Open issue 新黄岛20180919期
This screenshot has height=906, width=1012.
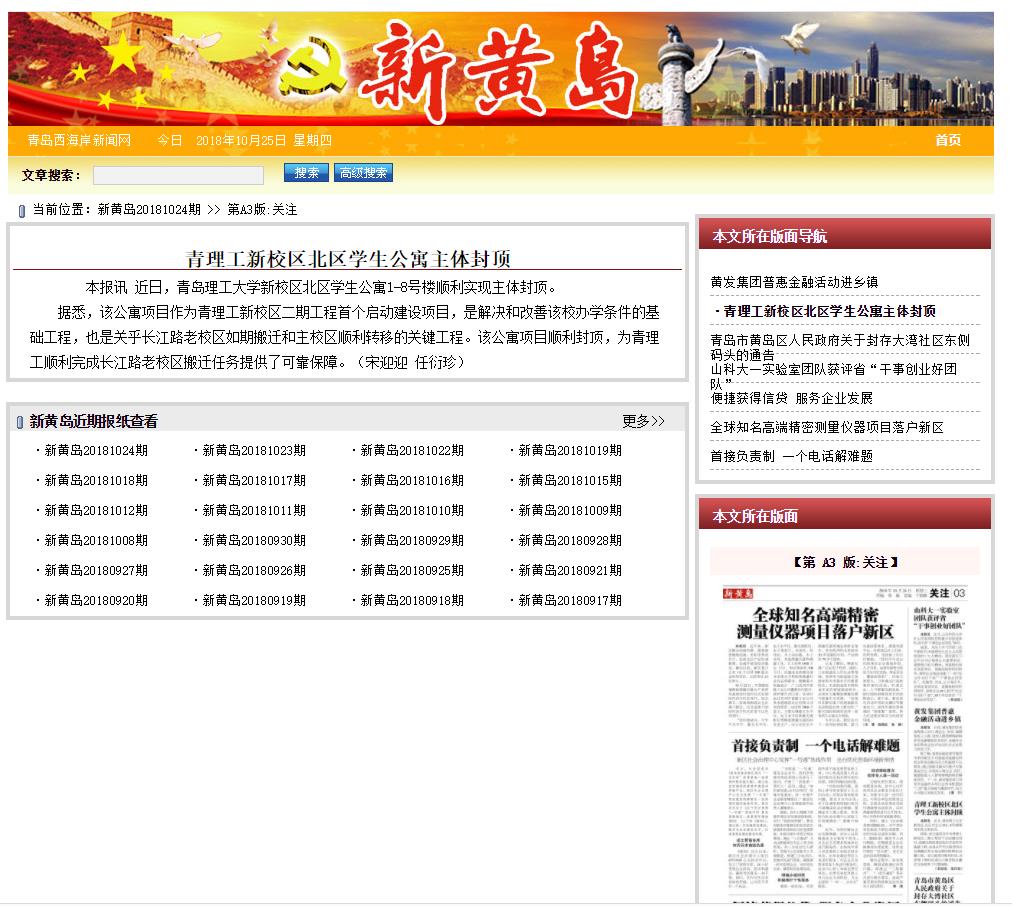(x=254, y=601)
